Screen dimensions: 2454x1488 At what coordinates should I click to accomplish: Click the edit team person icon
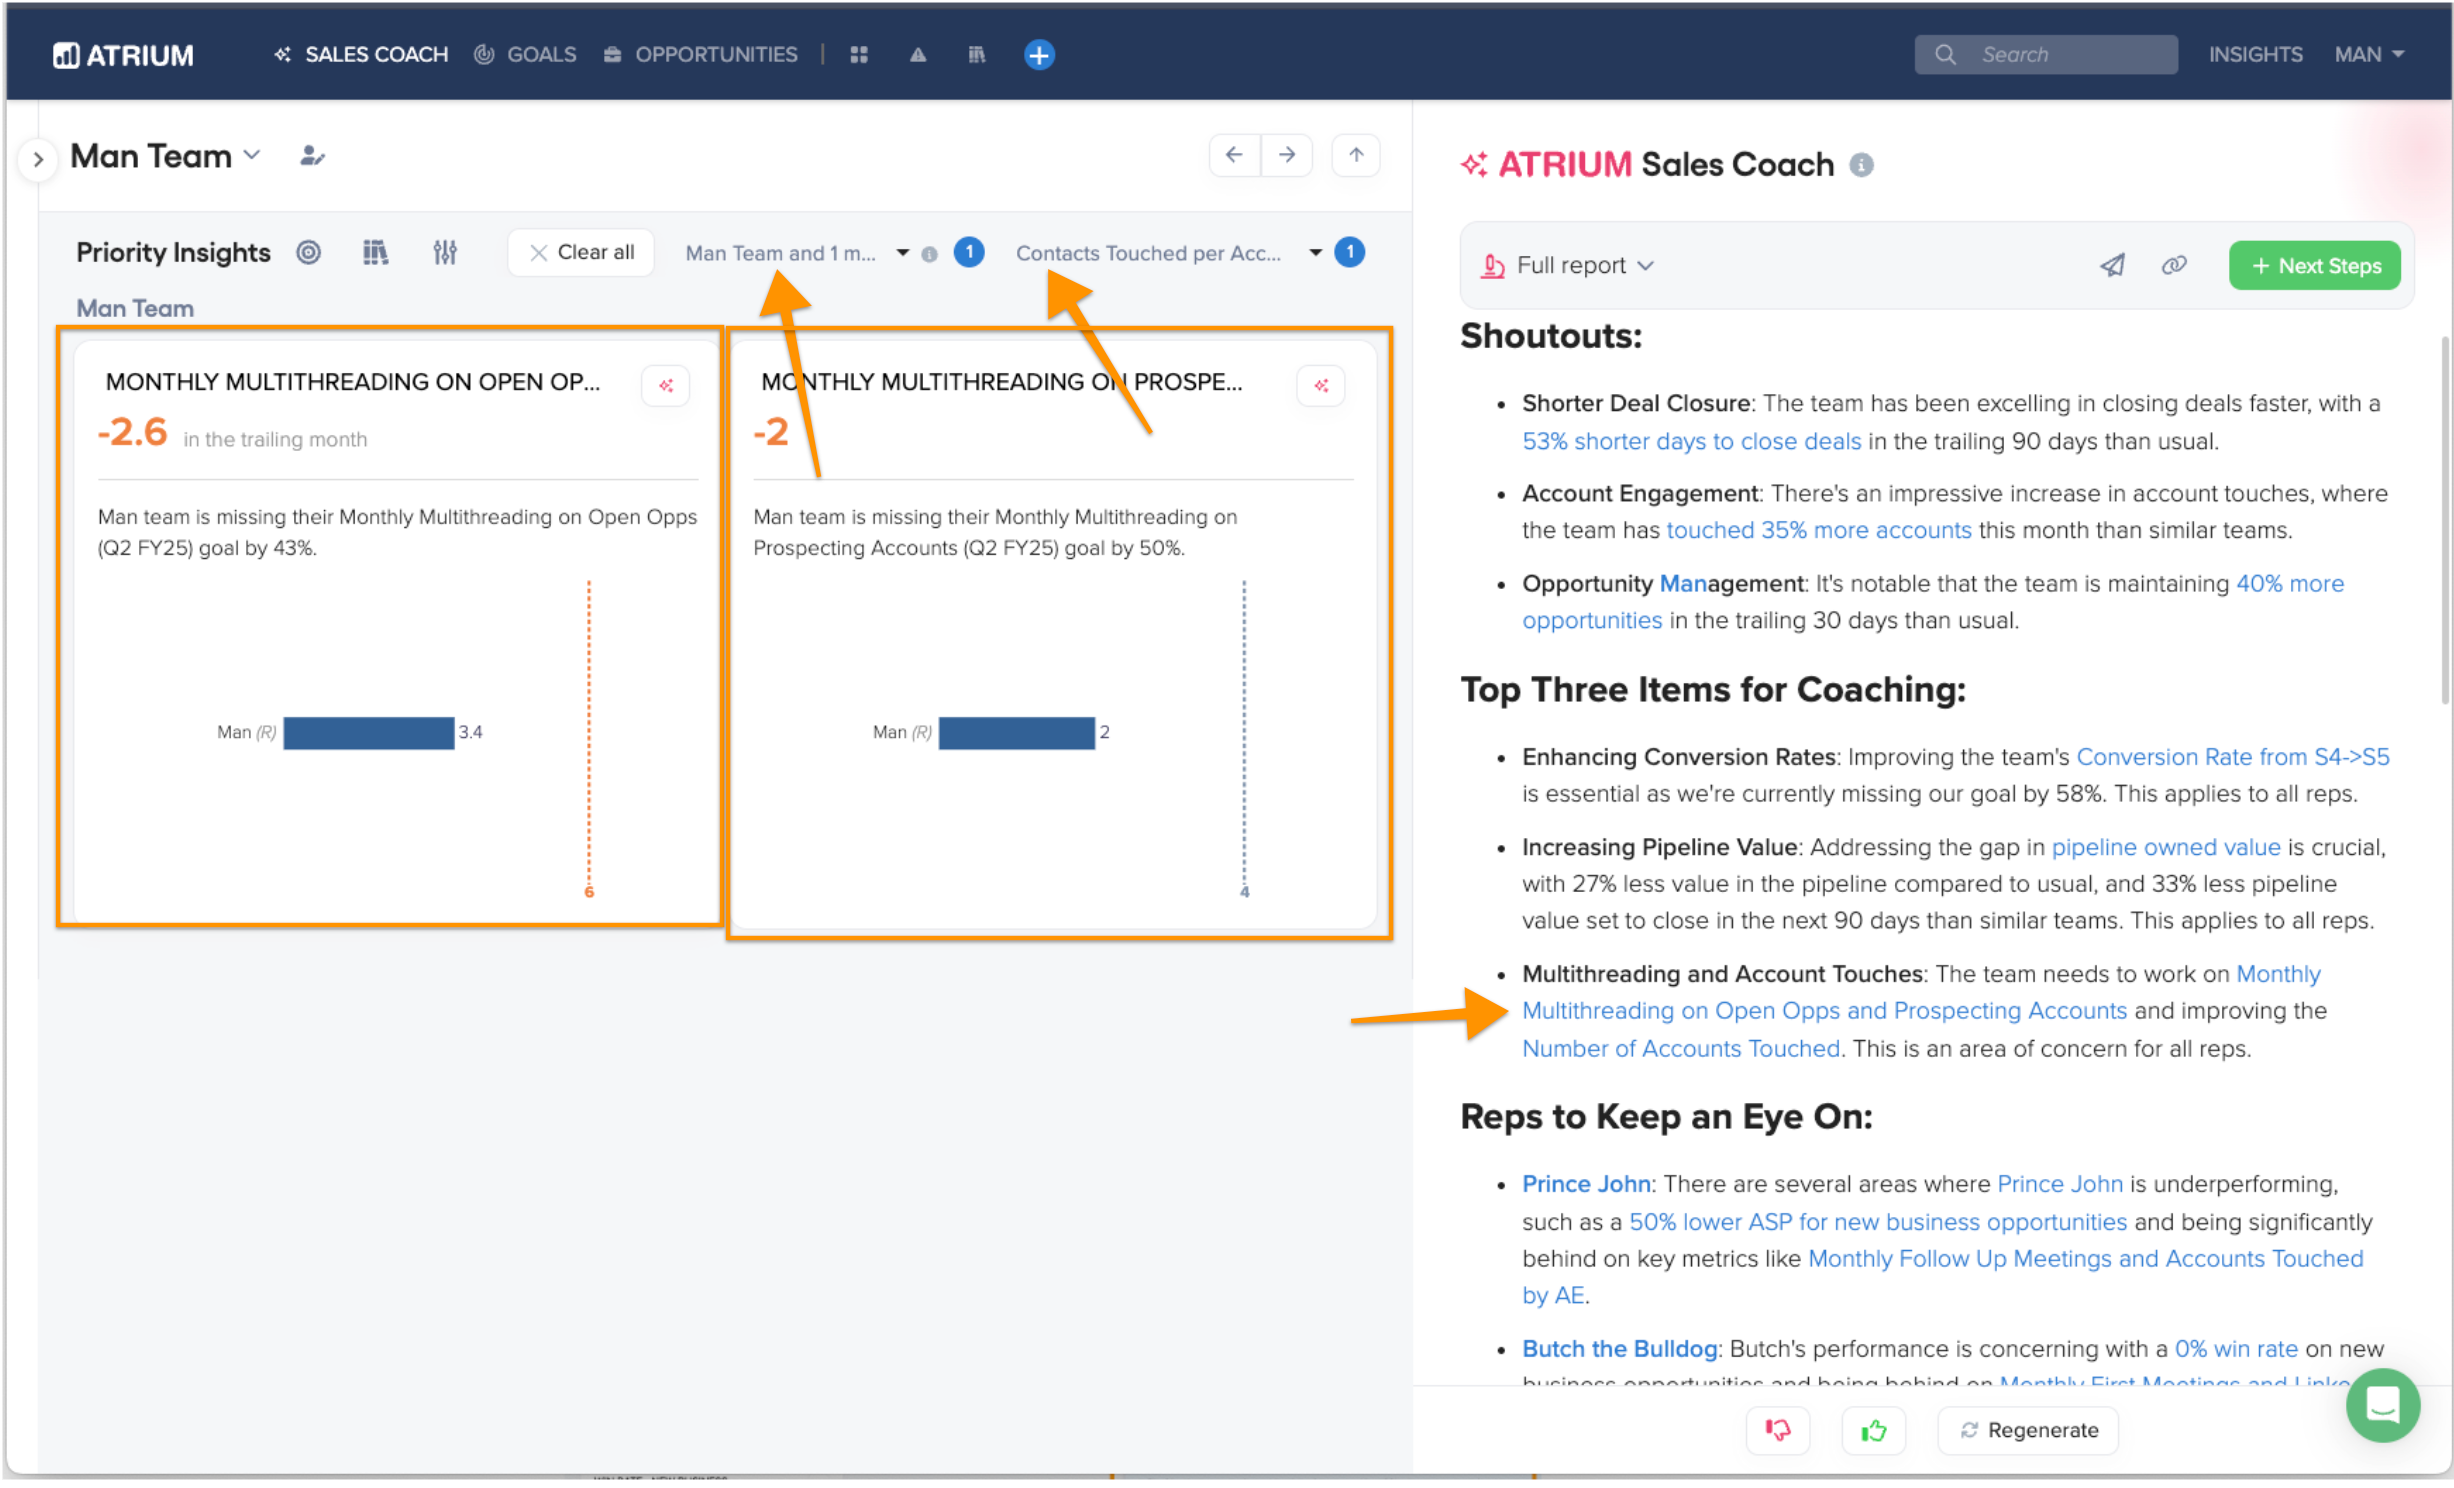pos(312,156)
